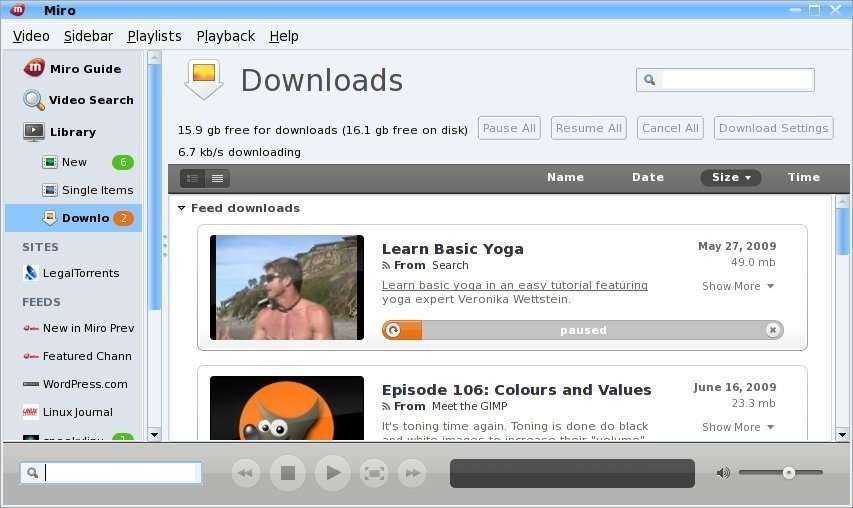Screen dimensions: 853x508
Task: Open the Playlists menu
Action: (x=154, y=36)
